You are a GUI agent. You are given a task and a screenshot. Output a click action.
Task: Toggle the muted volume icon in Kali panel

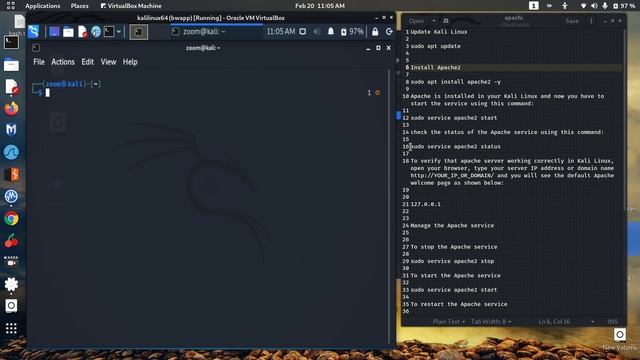pos(317,31)
